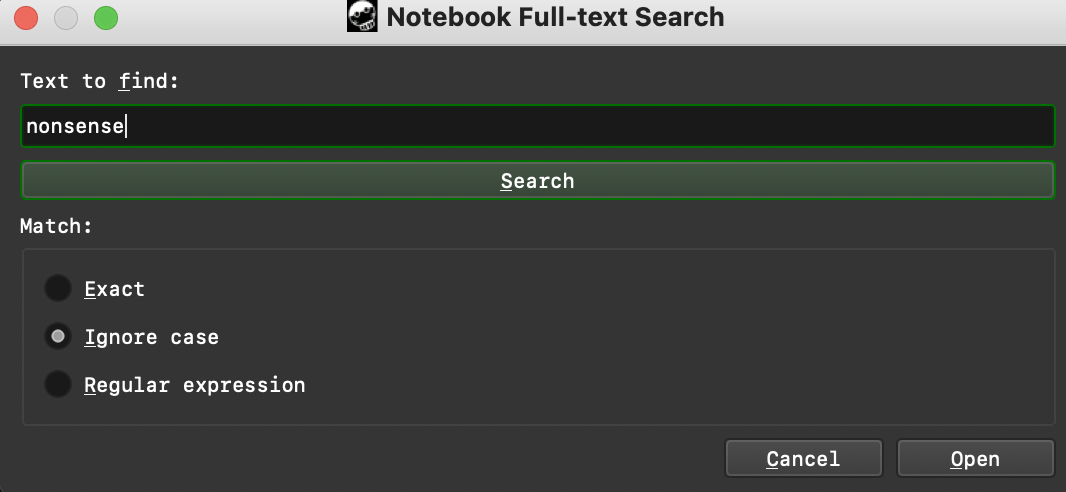Cancel the full-text search dialog

(x=804, y=459)
